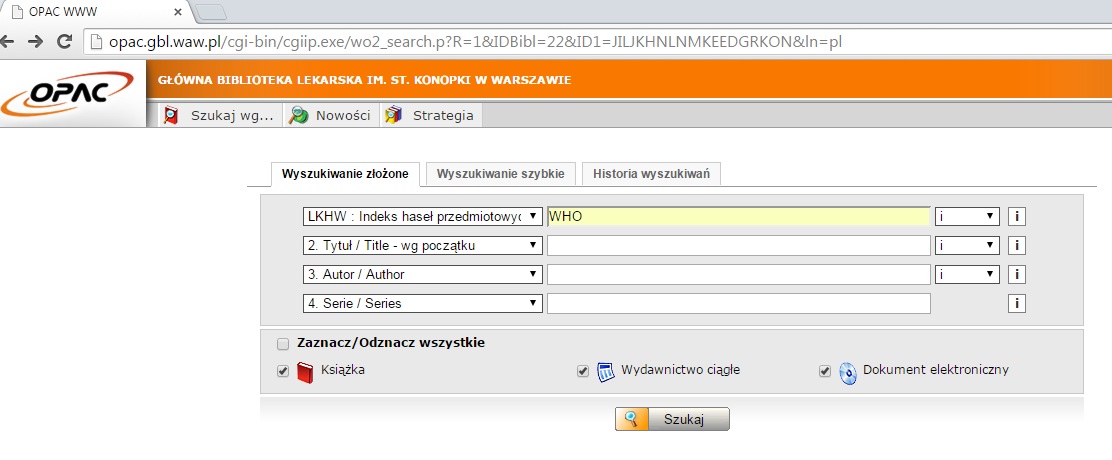Expand the LKHW Indeks haseł przedmiotowych dropdown
Viewport: 1112px width, 460px height.
point(423,216)
